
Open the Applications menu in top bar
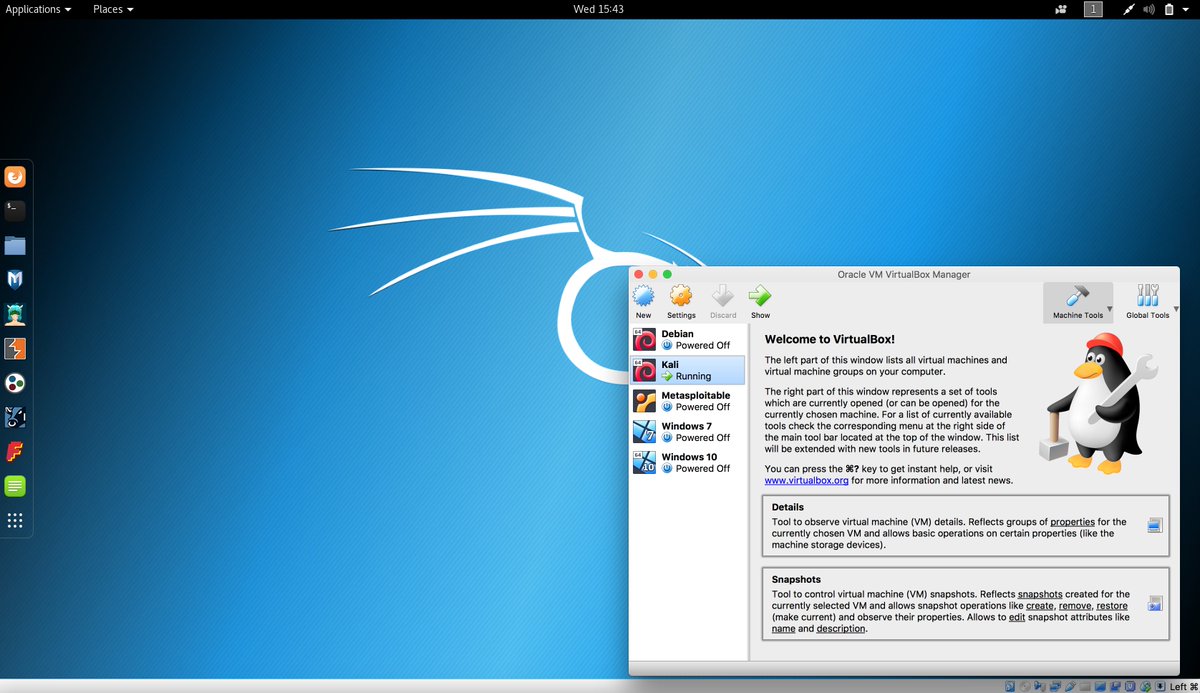[39, 9]
